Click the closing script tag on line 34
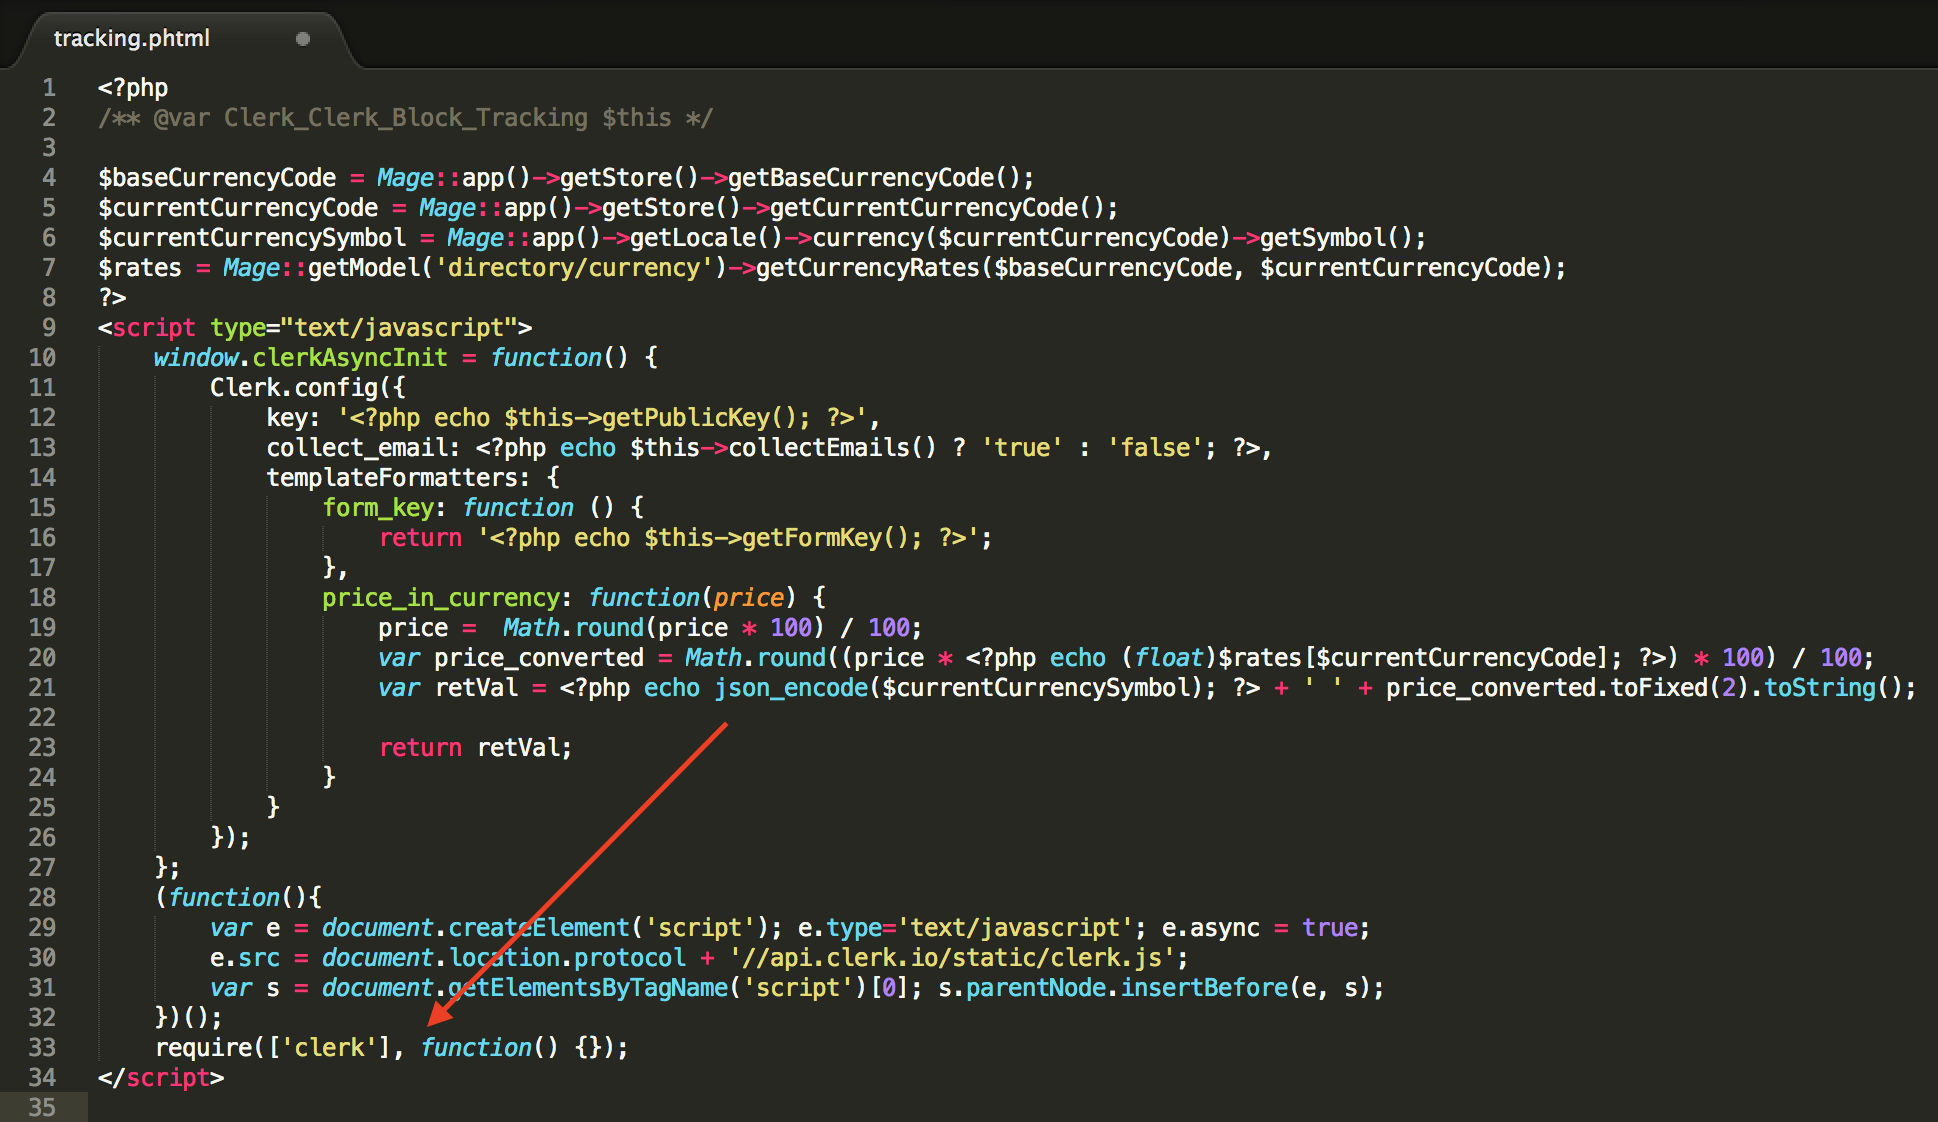 [x=161, y=1078]
